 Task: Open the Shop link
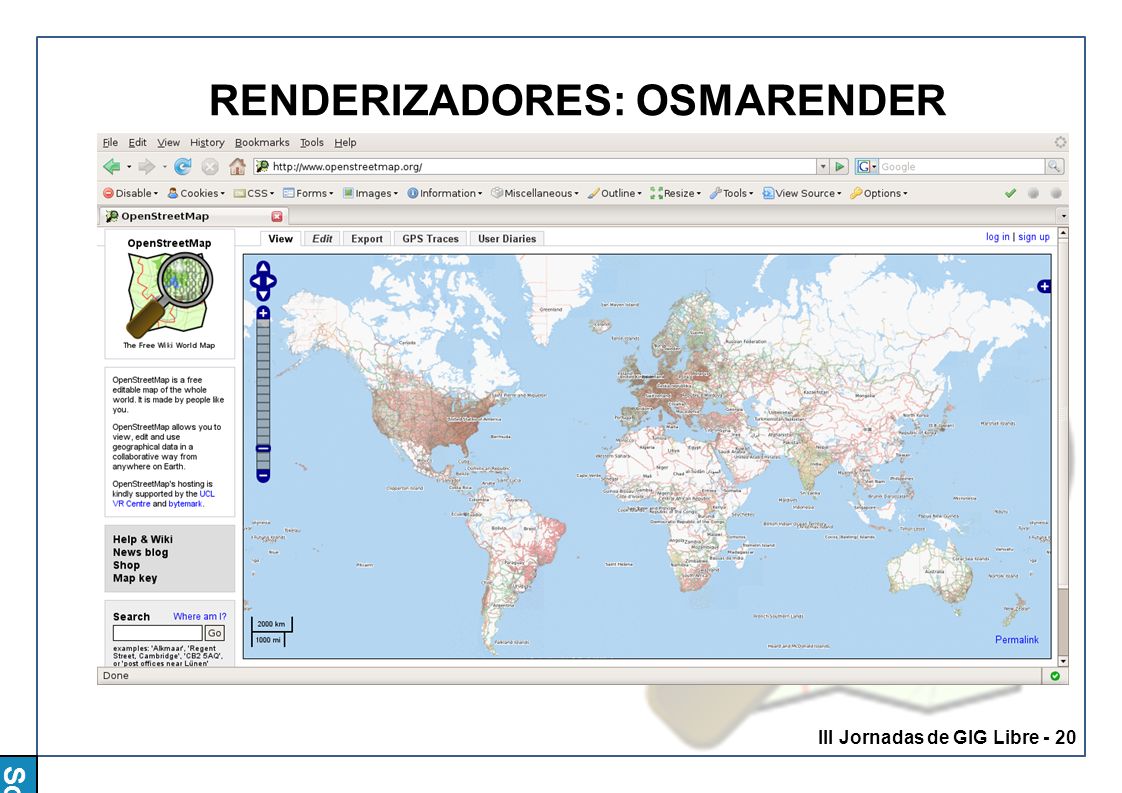126,565
